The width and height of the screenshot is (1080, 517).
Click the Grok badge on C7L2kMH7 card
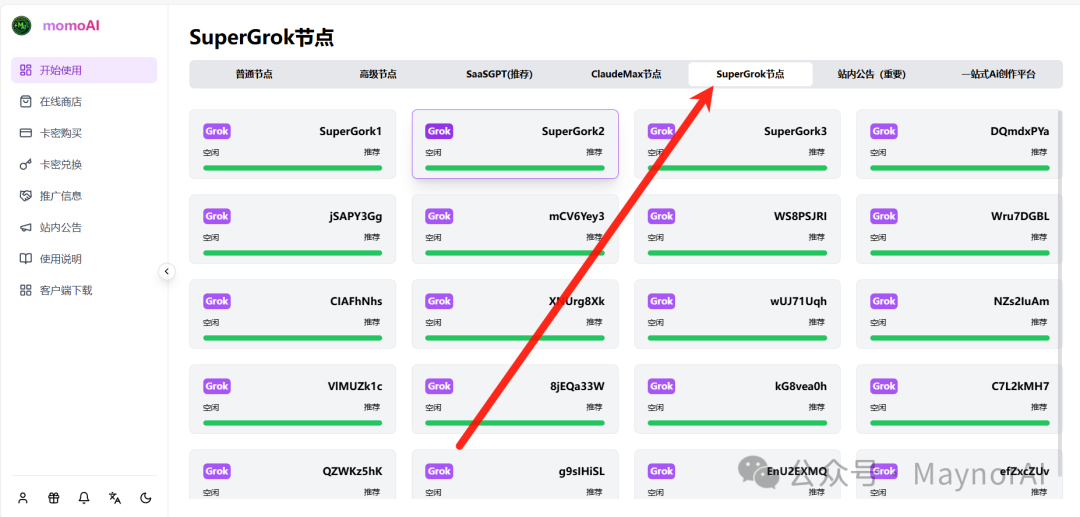tap(884, 386)
